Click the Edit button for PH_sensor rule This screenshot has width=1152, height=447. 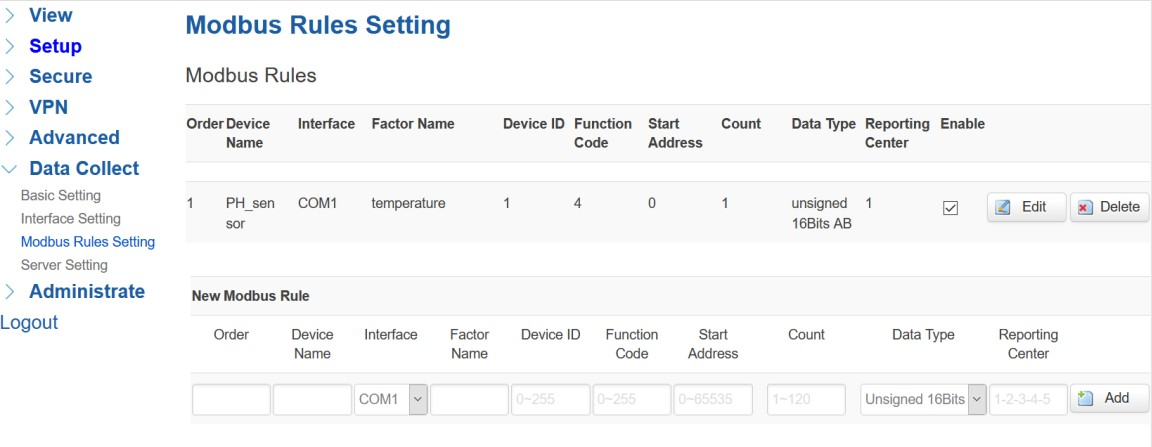coord(1026,207)
